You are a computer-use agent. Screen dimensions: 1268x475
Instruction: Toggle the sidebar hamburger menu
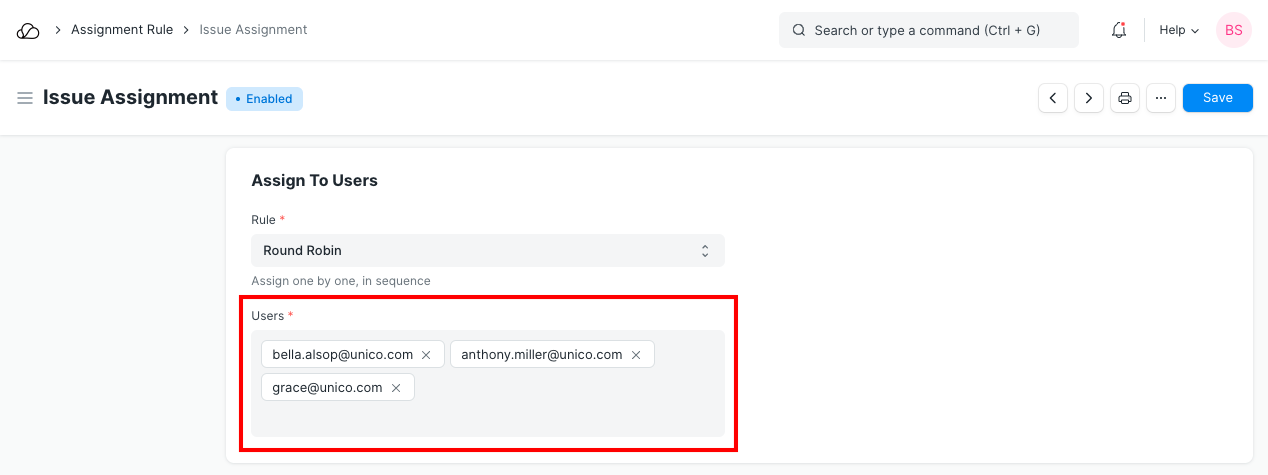(25, 98)
